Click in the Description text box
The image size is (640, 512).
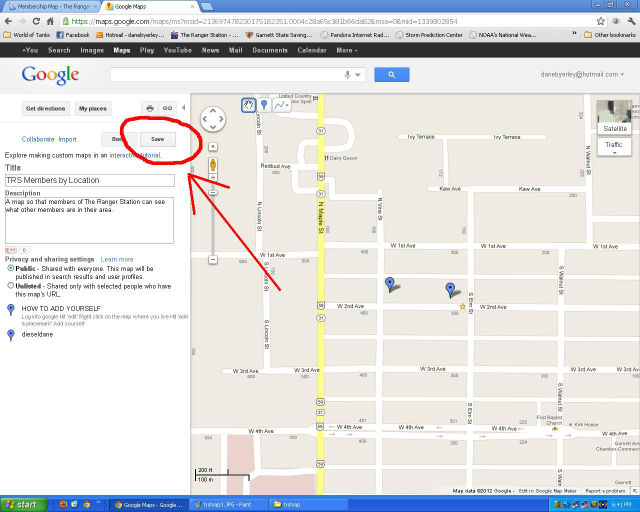[x=89, y=220]
